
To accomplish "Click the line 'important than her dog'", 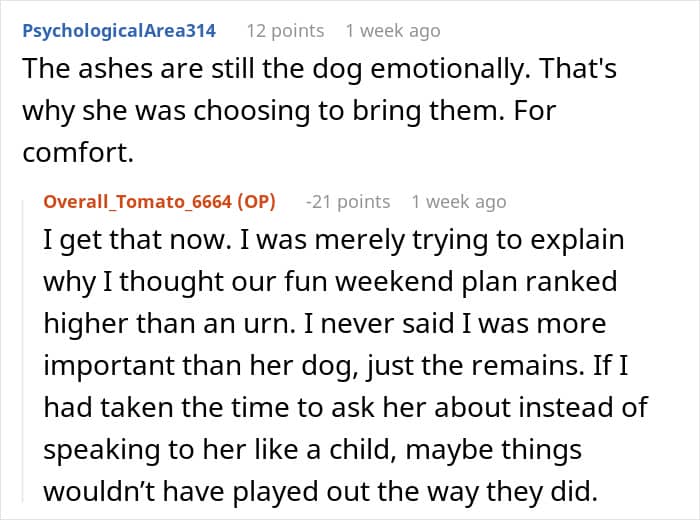I will click(x=336, y=366).
